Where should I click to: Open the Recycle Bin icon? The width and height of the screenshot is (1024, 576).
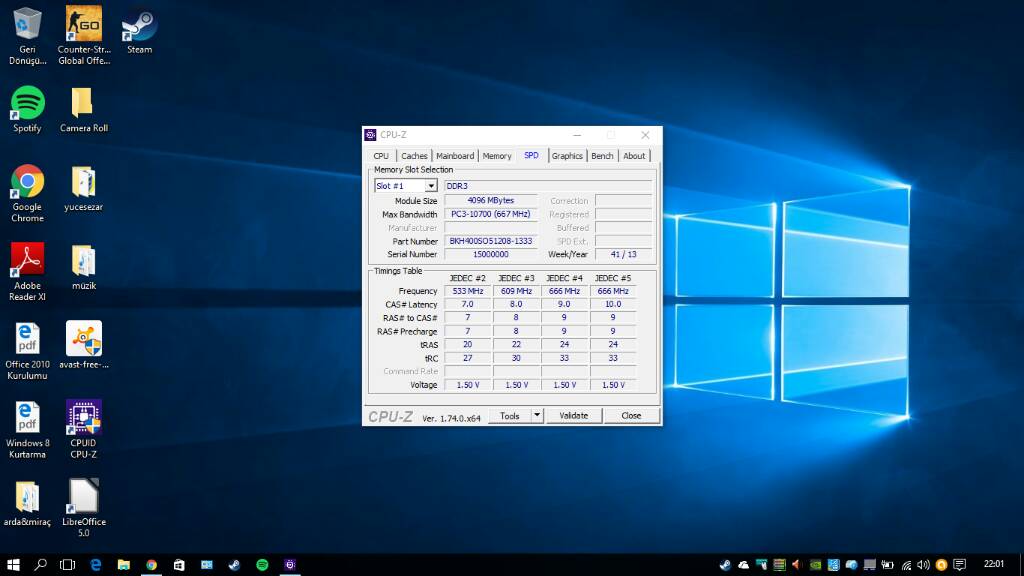coord(27,24)
